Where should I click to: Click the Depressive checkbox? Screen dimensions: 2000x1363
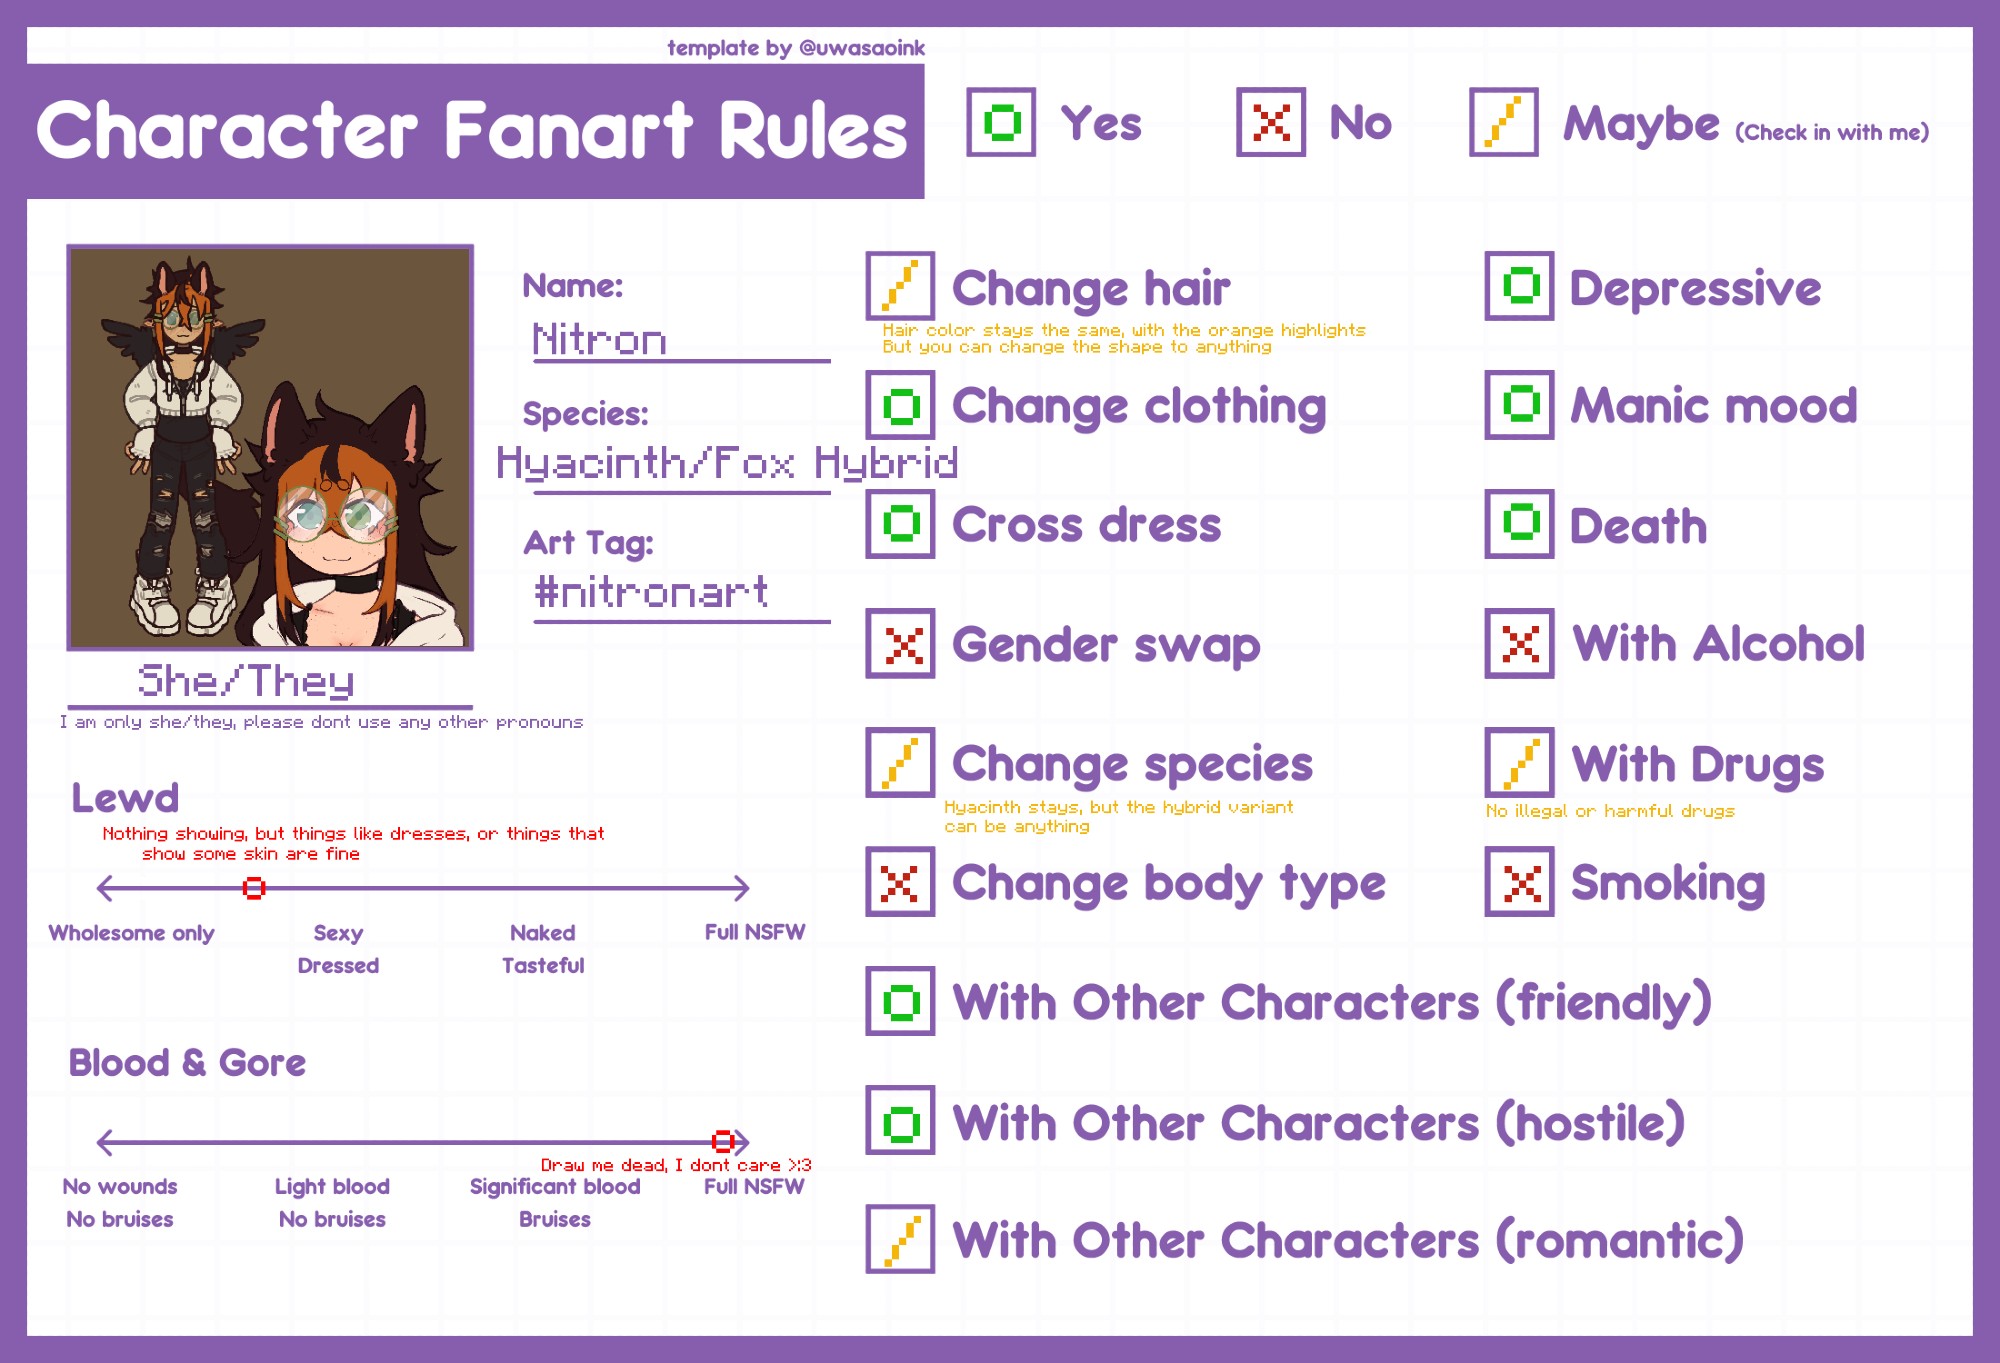[1519, 286]
